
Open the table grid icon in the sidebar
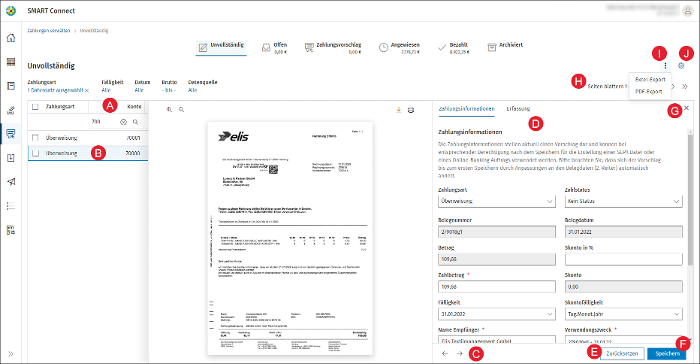tap(11, 62)
